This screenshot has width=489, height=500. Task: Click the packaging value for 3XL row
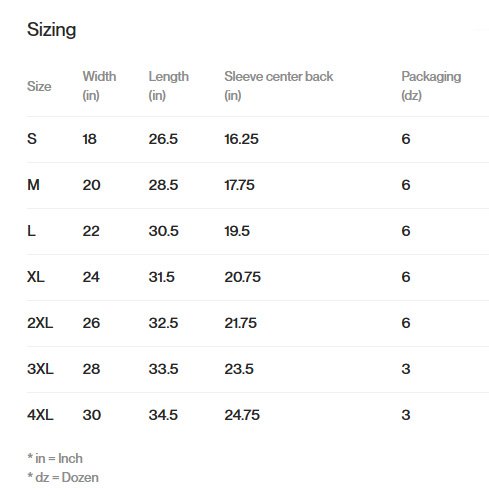click(406, 369)
